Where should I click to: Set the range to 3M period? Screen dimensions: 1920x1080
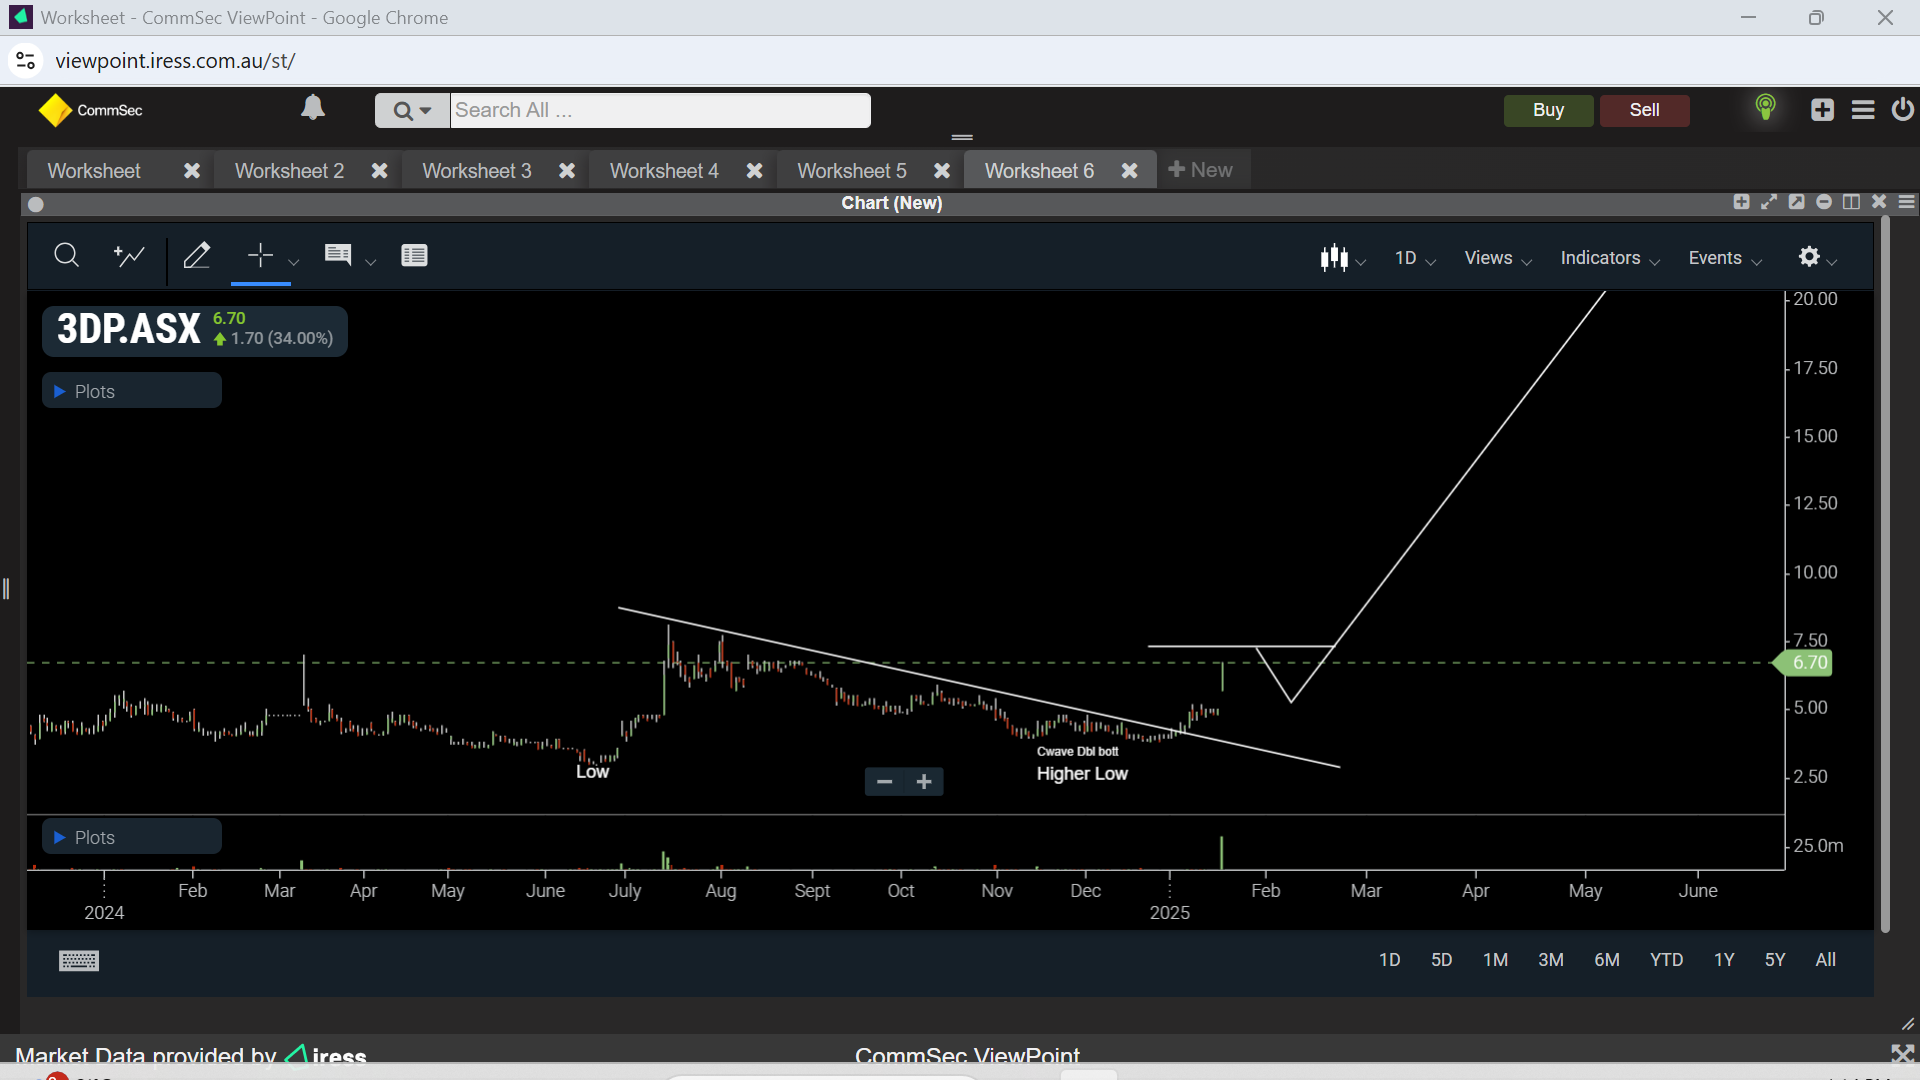[x=1550, y=960]
